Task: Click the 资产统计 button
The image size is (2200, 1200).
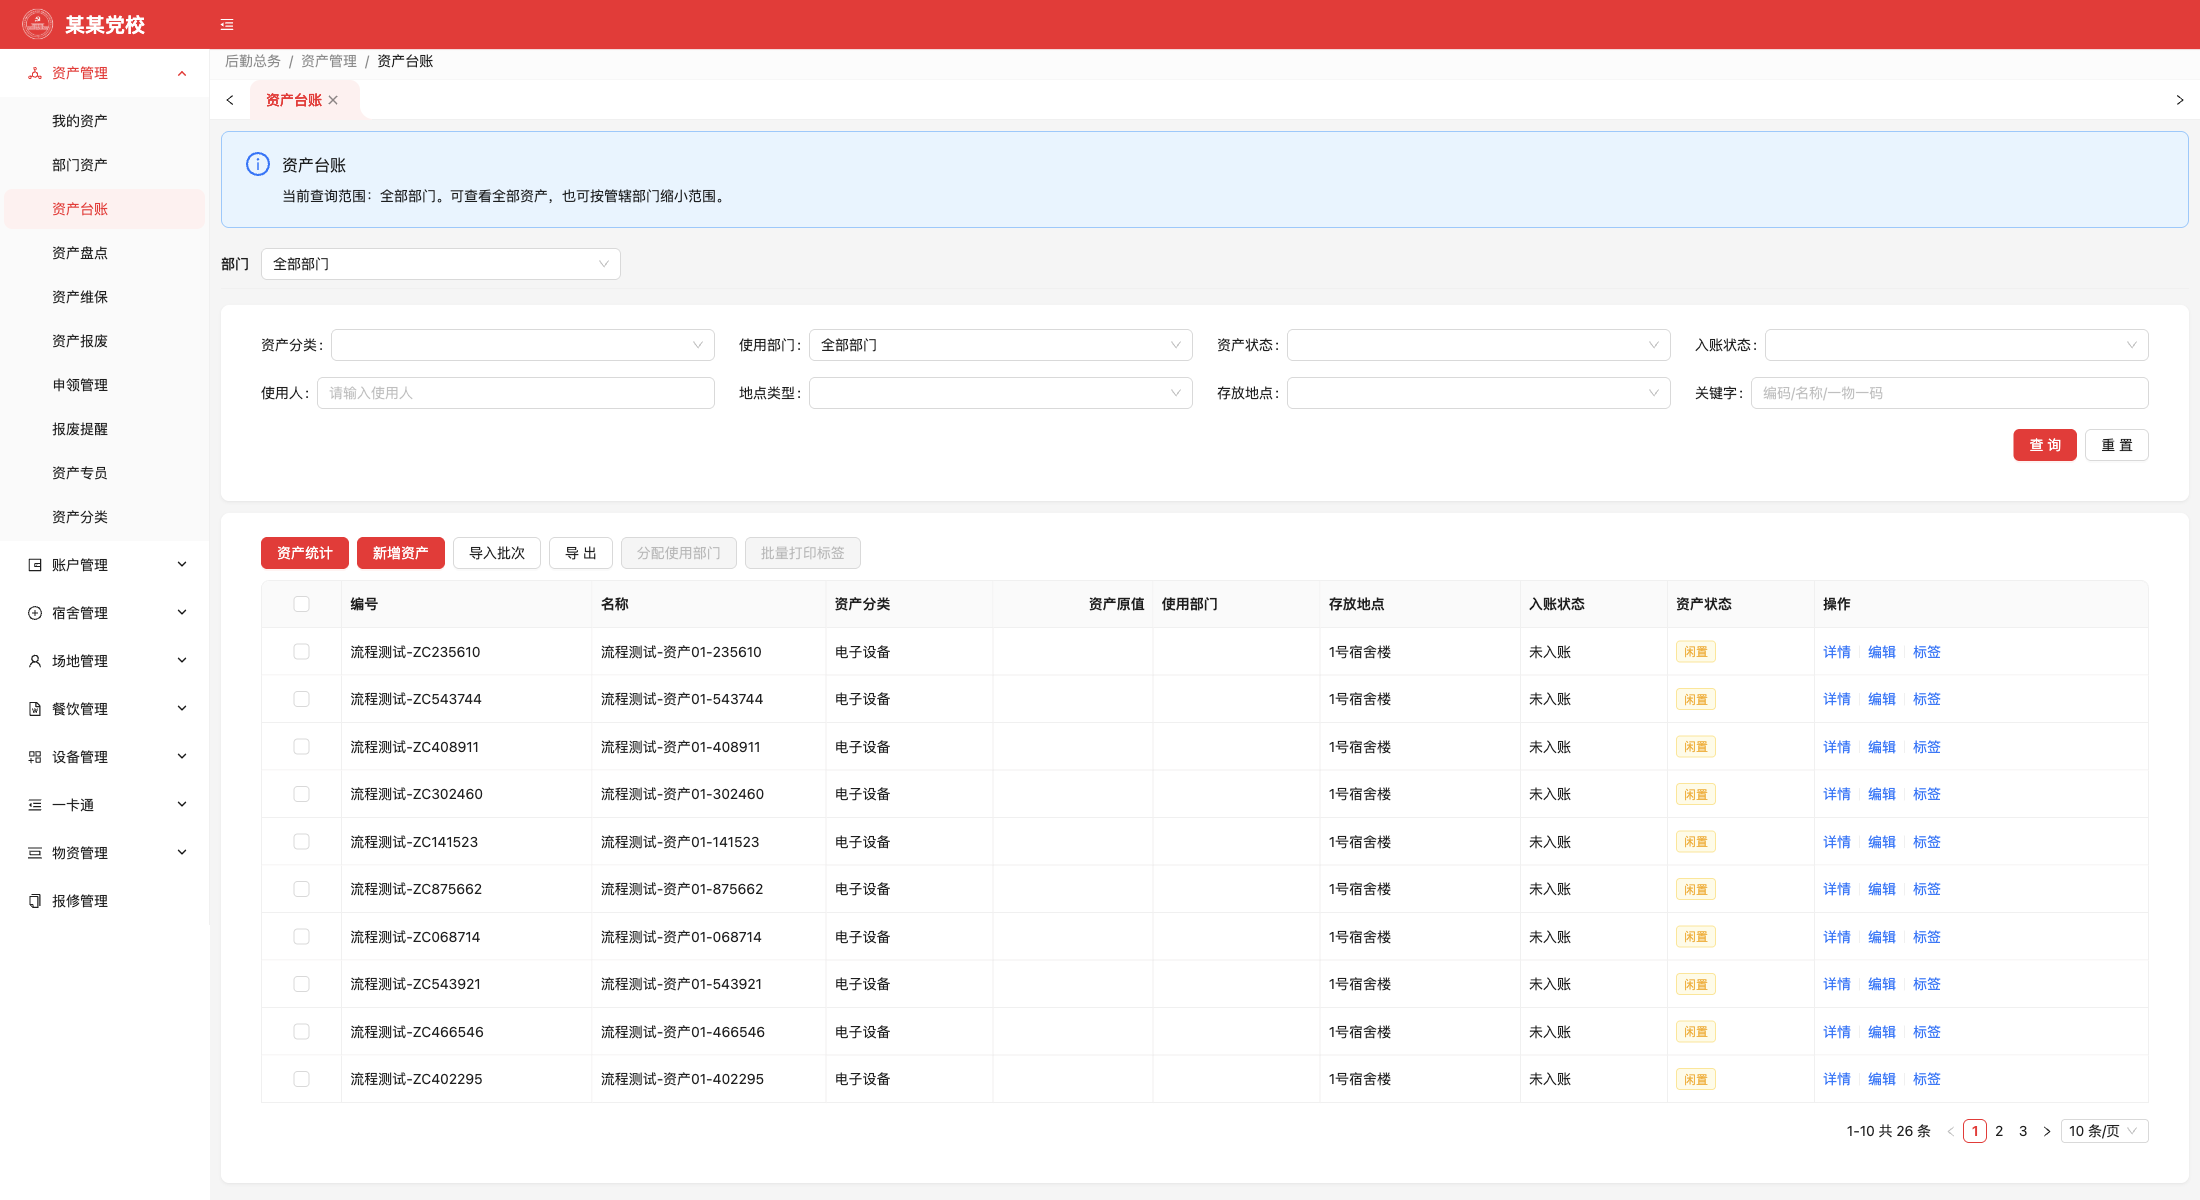Action: [x=305, y=553]
